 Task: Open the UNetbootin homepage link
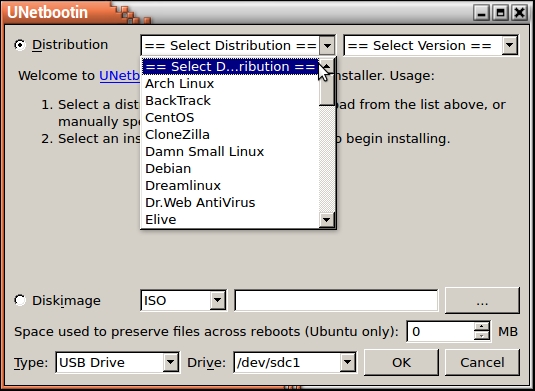click(119, 75)
